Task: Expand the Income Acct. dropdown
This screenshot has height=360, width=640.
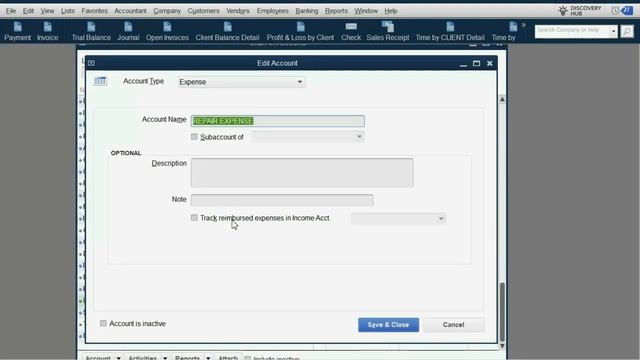Action: 441,219
